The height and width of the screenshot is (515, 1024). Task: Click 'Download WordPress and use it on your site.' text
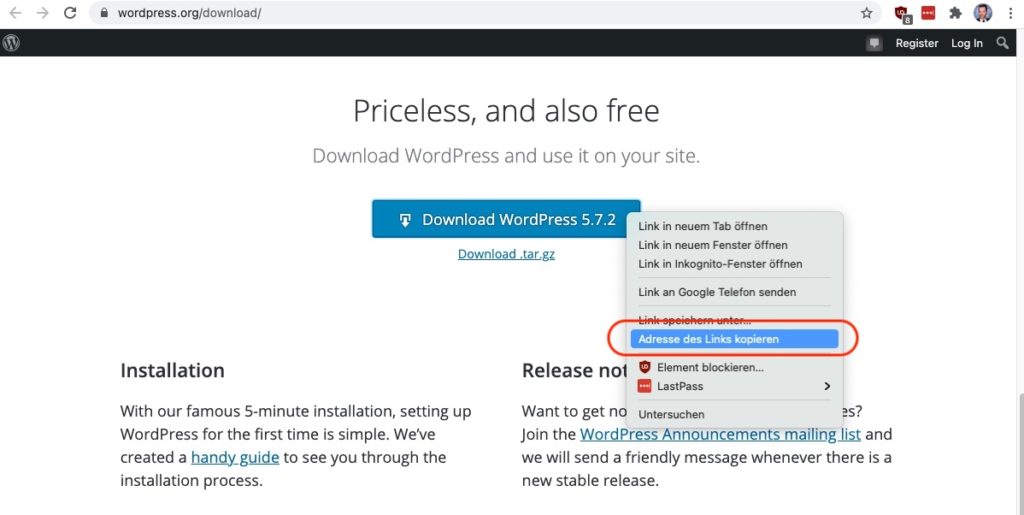pos(506,156)
